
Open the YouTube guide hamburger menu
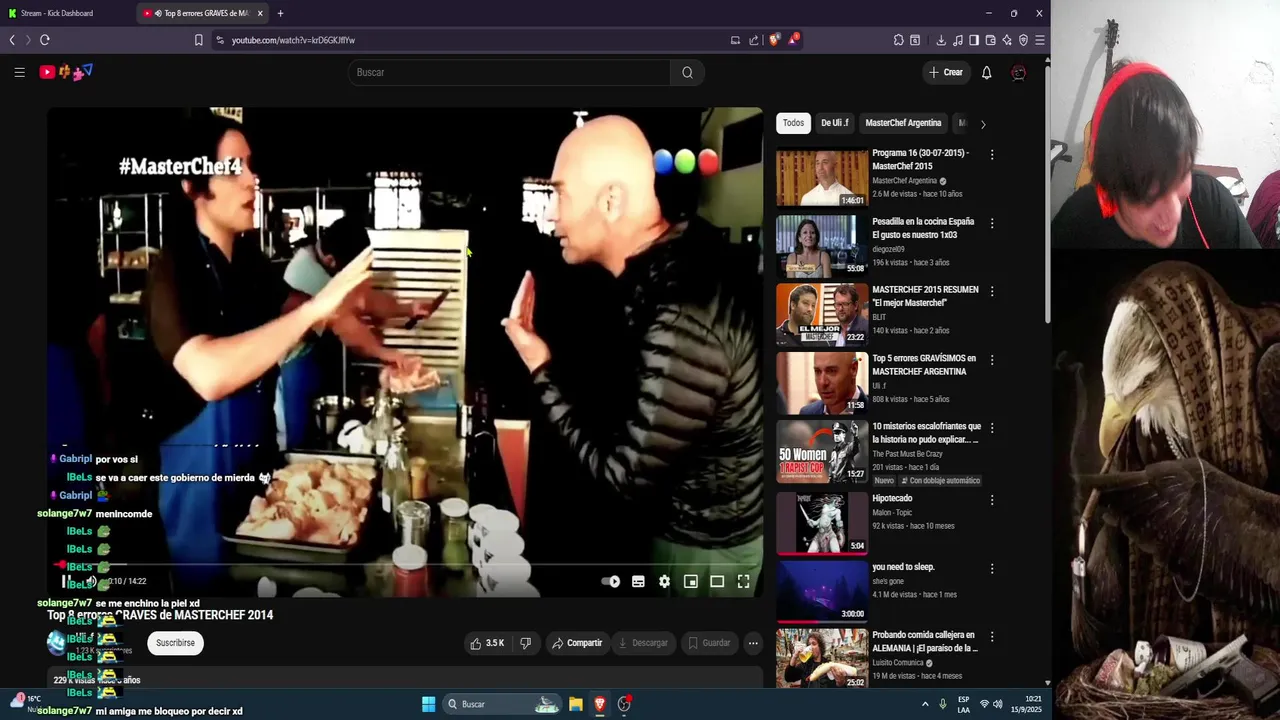tap(19, 72)
